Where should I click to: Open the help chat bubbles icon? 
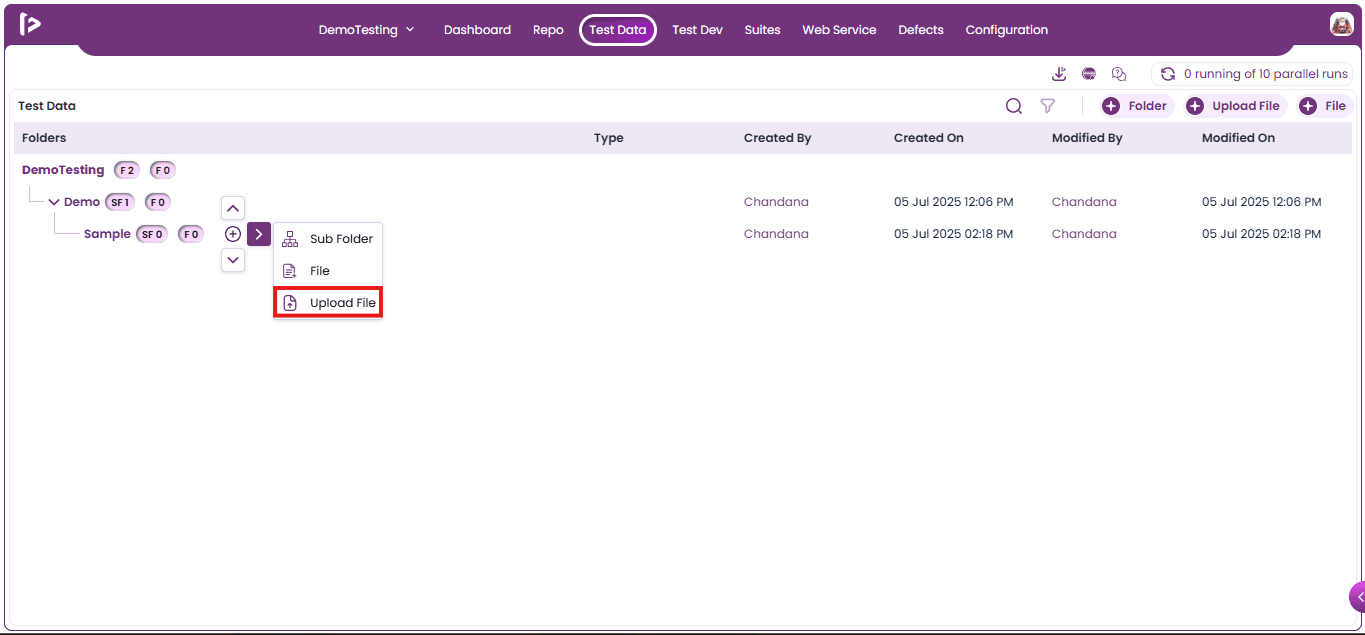pos(1119,74)
